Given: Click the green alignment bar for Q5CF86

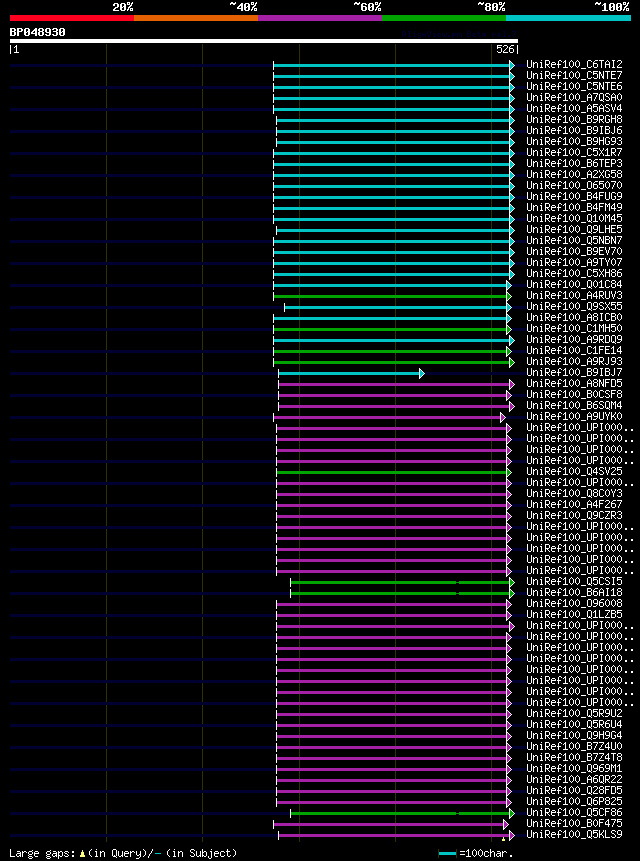Looking at the screenshot, I should (x=402, y=813).
